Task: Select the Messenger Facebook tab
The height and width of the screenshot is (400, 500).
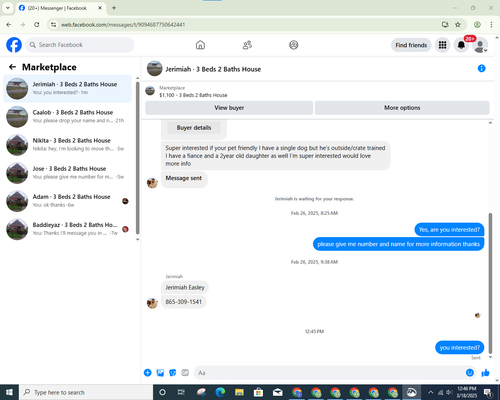Action: (x=61, y=8)
